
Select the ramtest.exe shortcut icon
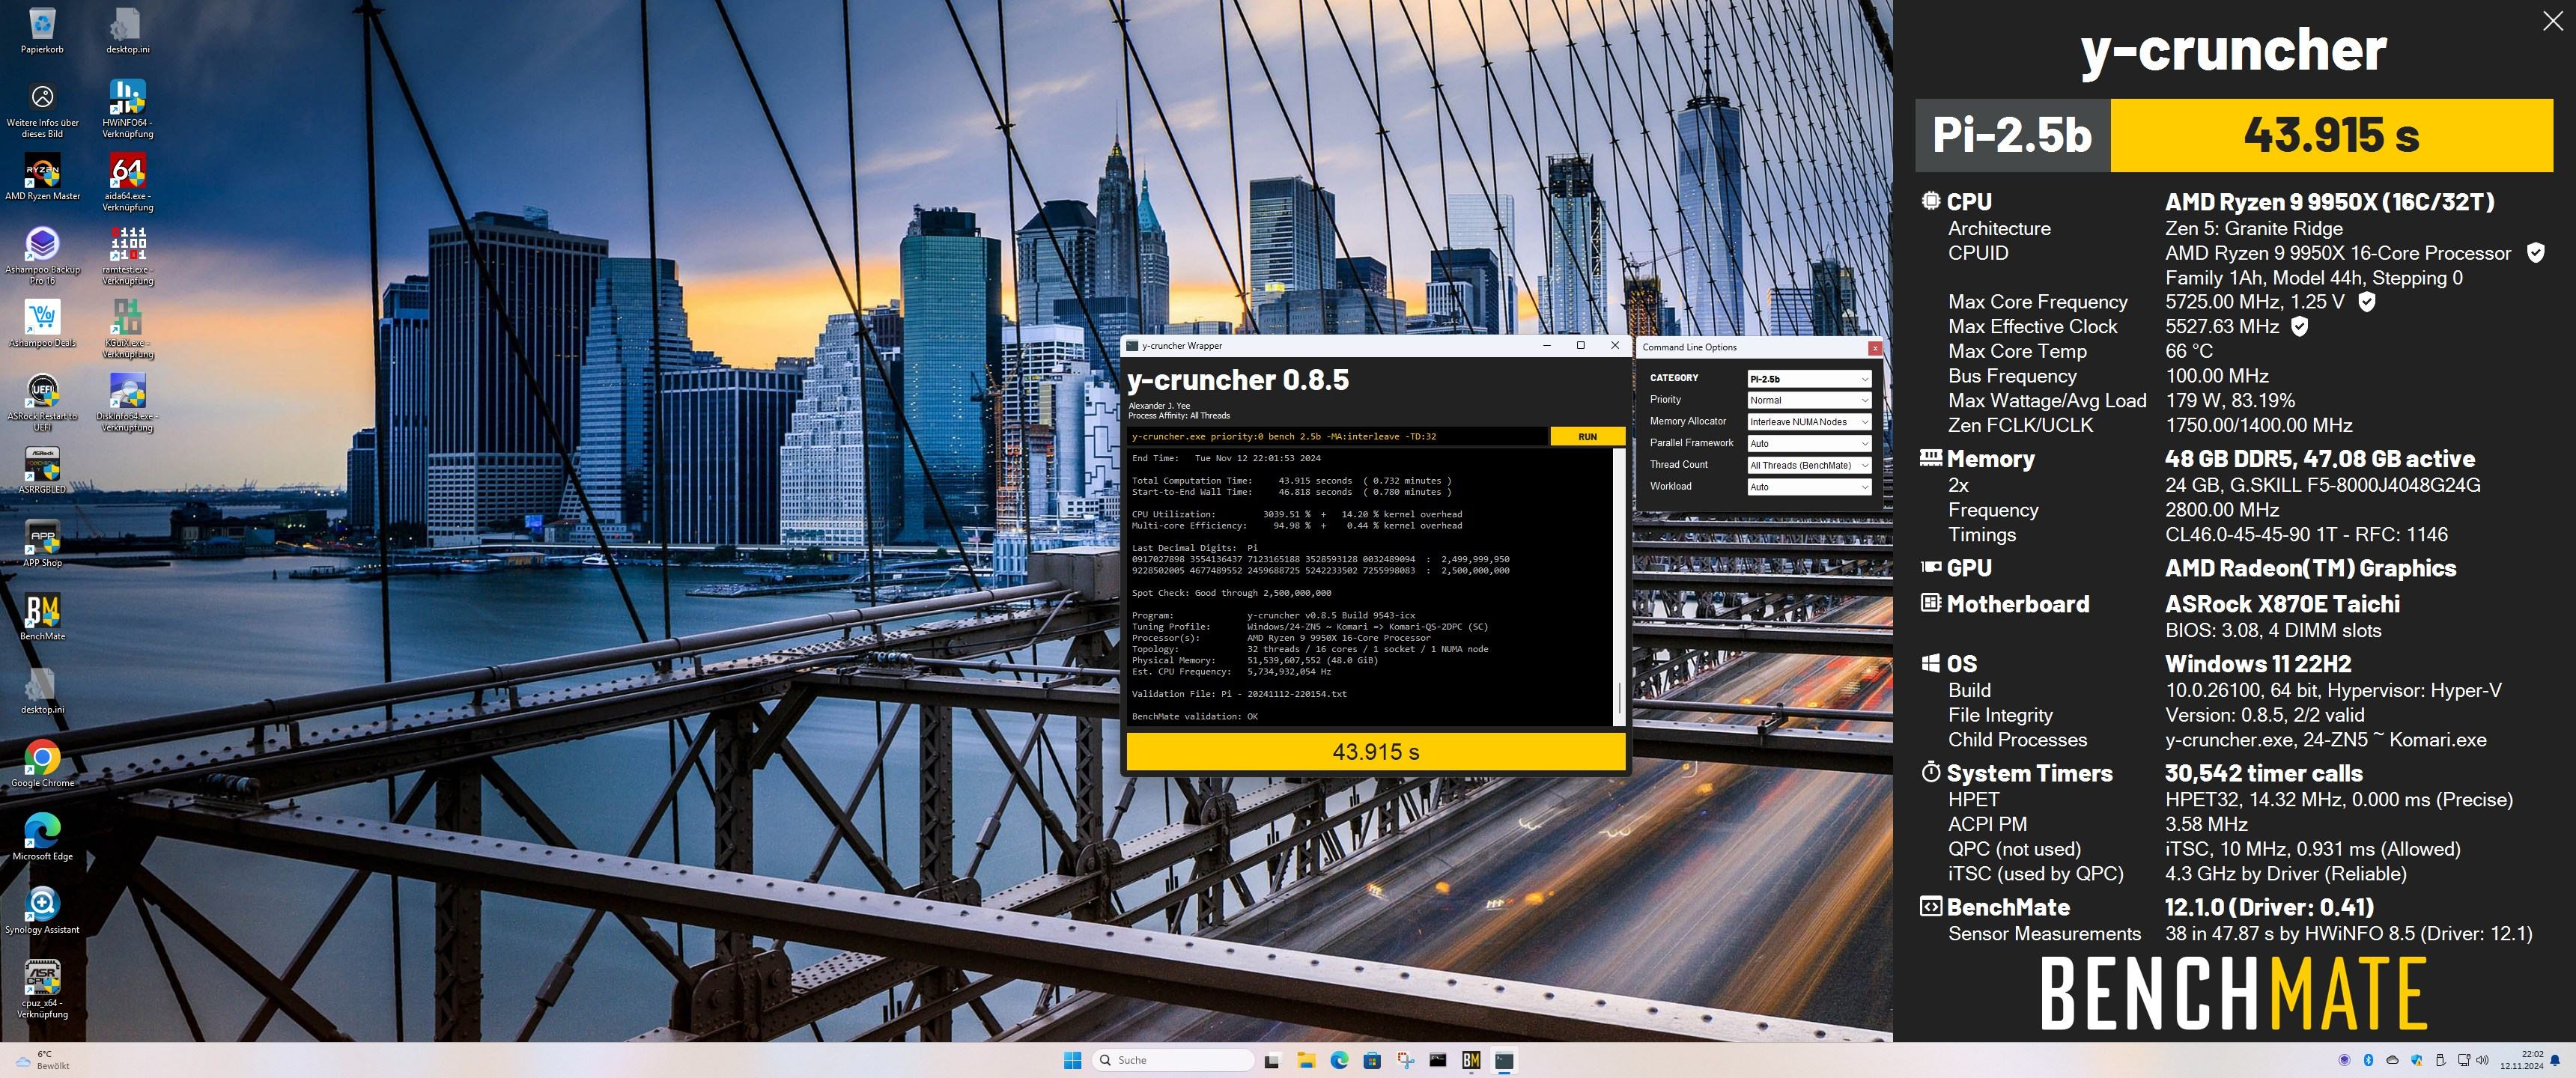tap(127, 255)
